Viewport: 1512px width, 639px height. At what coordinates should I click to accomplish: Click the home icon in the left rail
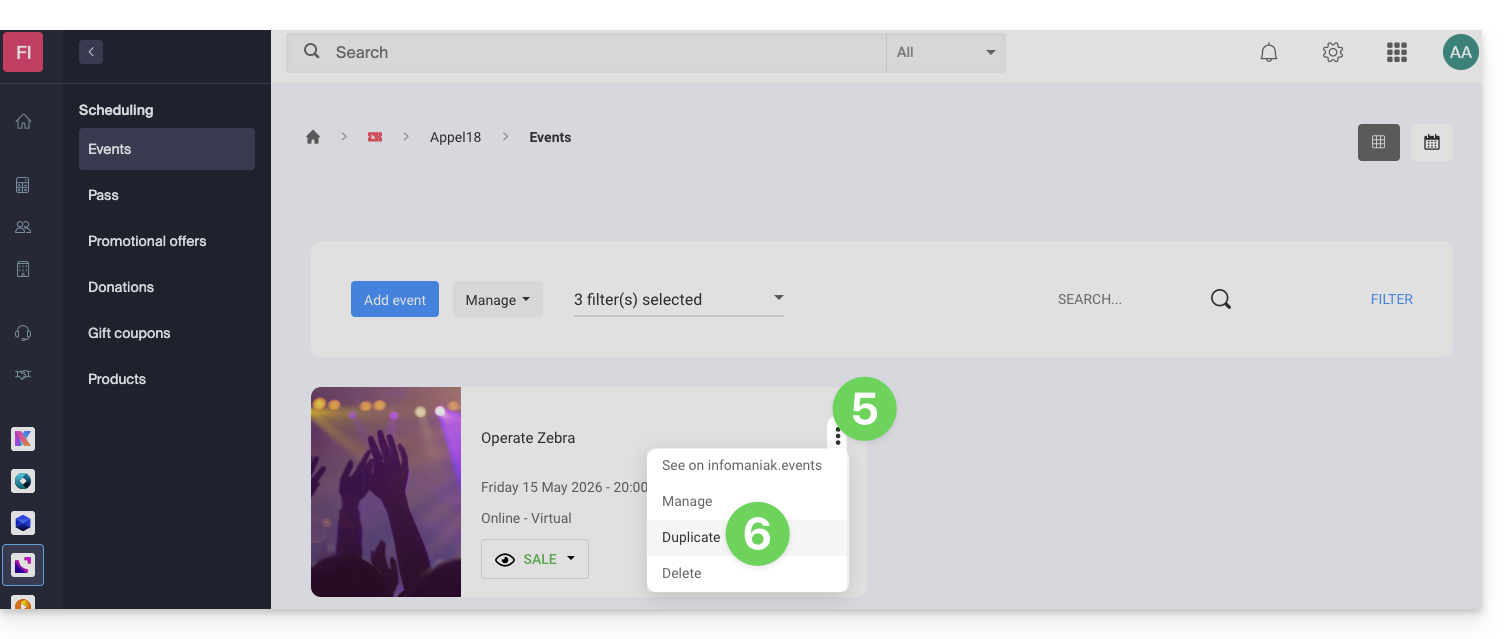click(23, 122)
